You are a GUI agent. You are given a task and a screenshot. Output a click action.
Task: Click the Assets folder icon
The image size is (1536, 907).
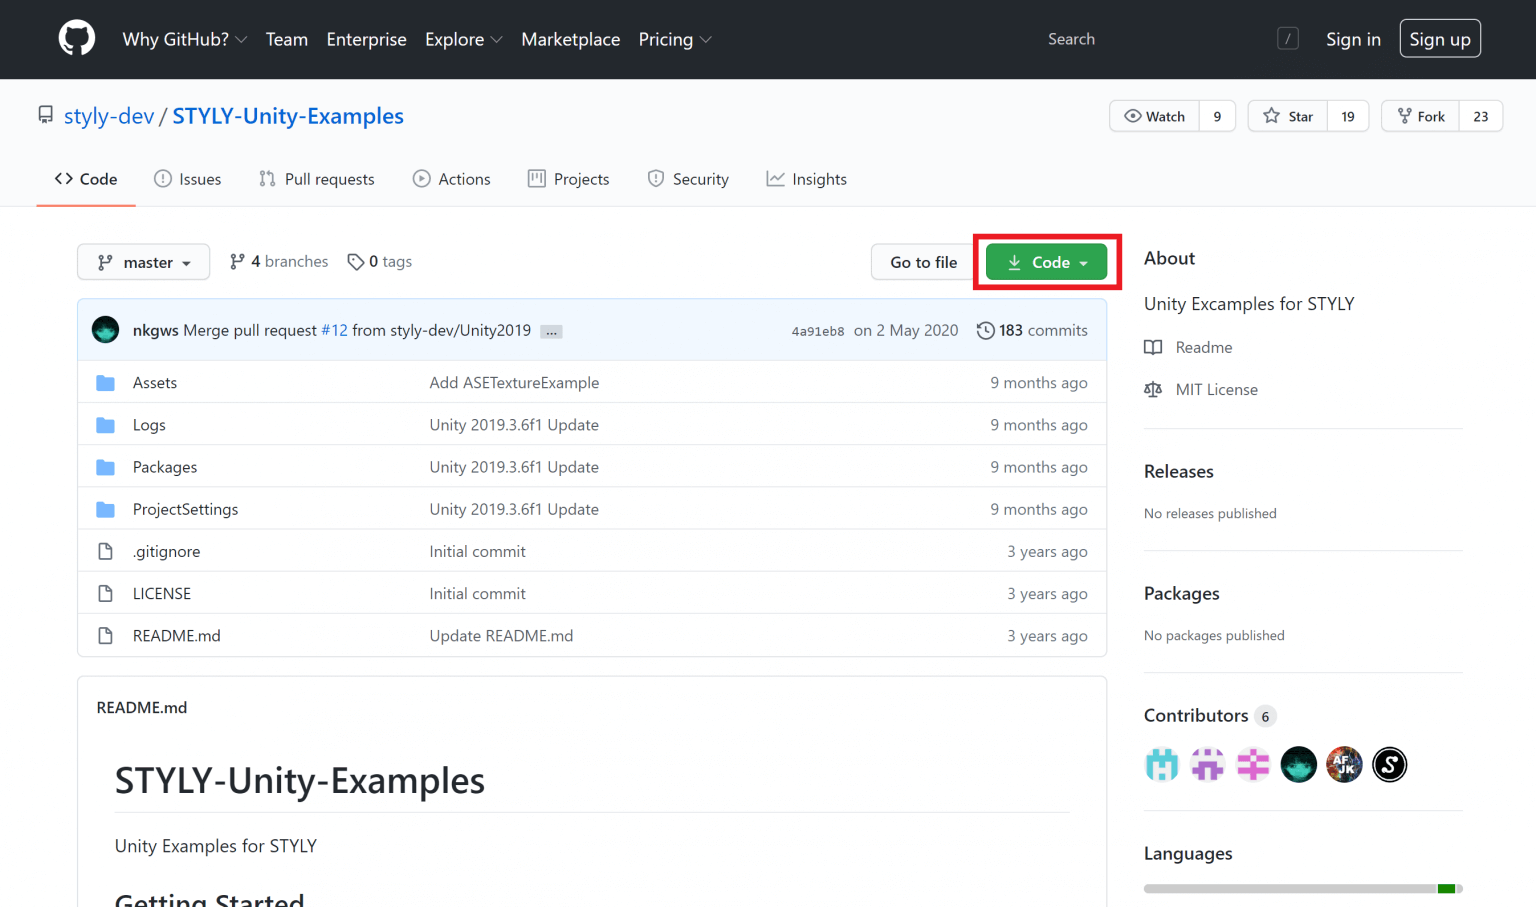coord(105,382)
